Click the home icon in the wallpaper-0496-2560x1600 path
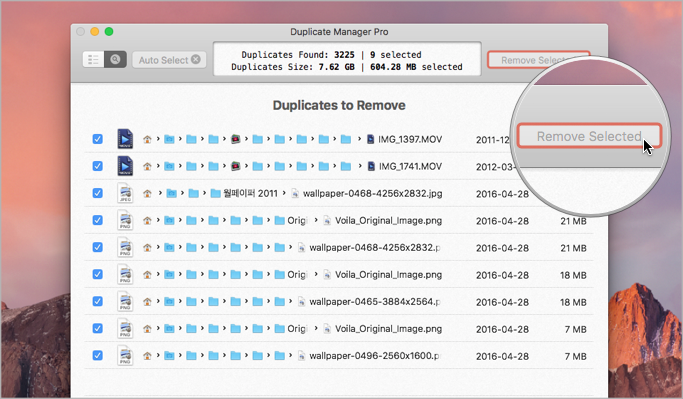The height and width of the screenshot is (399, 683). 147,356
